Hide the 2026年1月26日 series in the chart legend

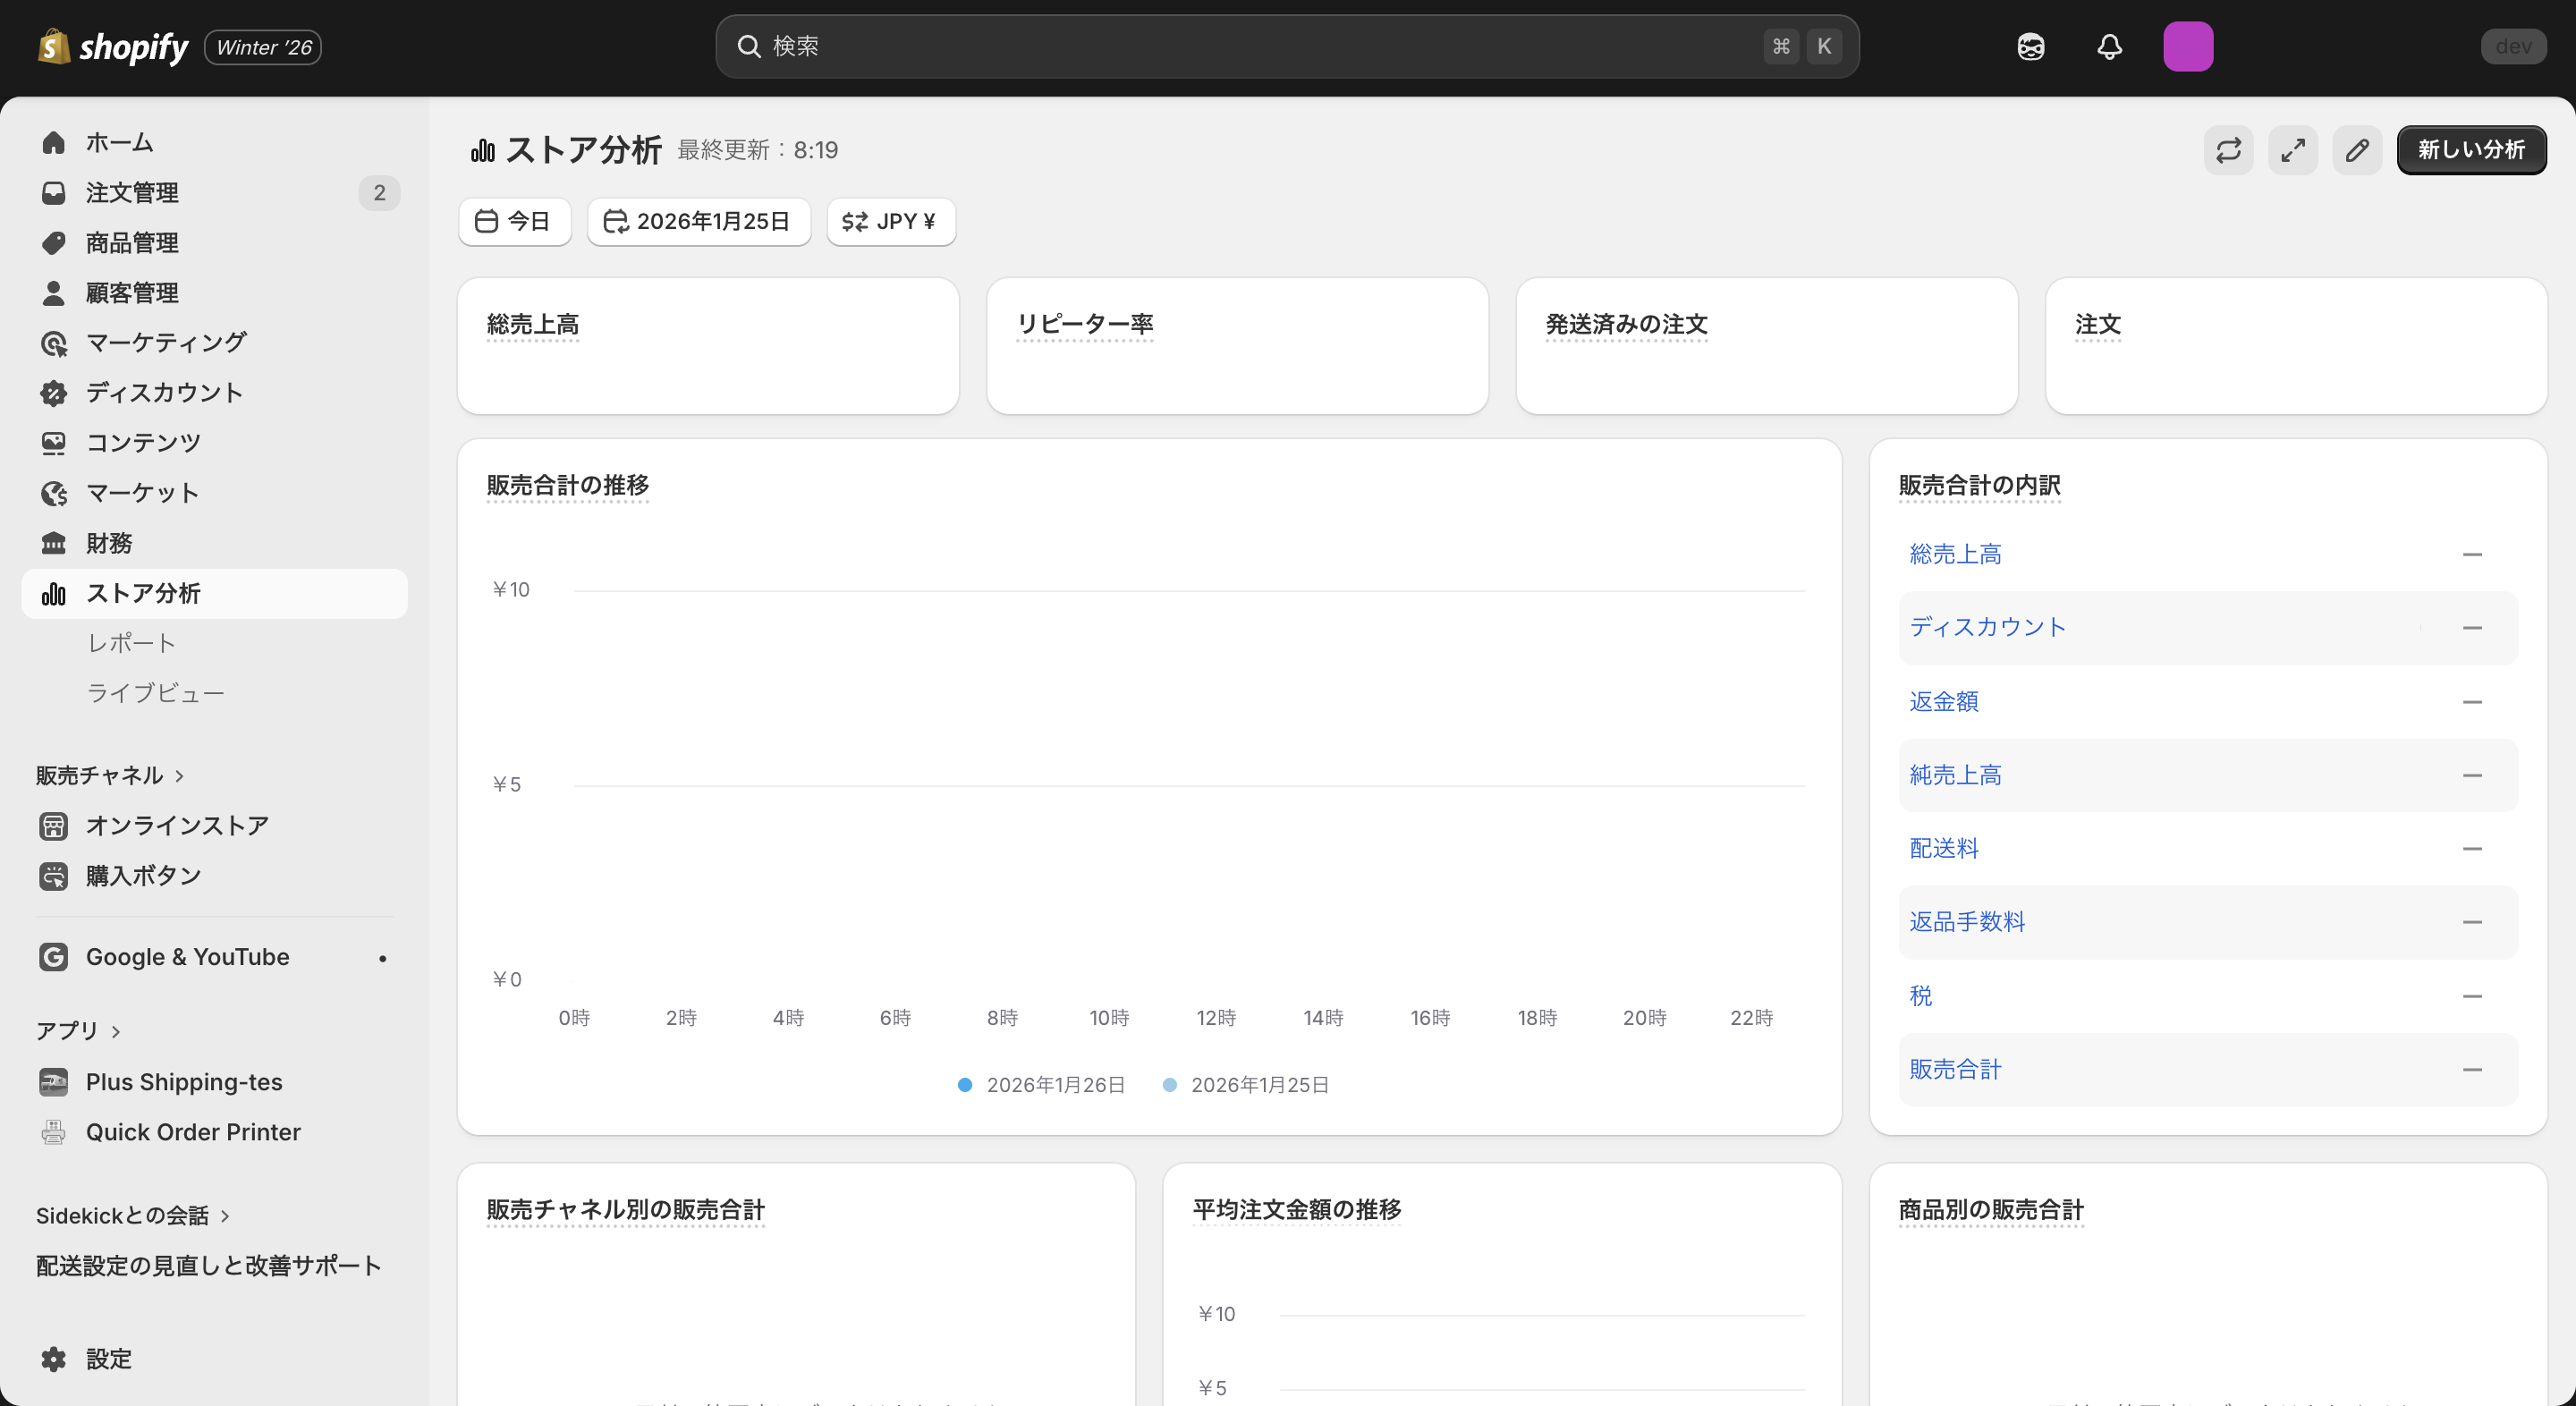pyautogui.click(x=1040, y=1084)
